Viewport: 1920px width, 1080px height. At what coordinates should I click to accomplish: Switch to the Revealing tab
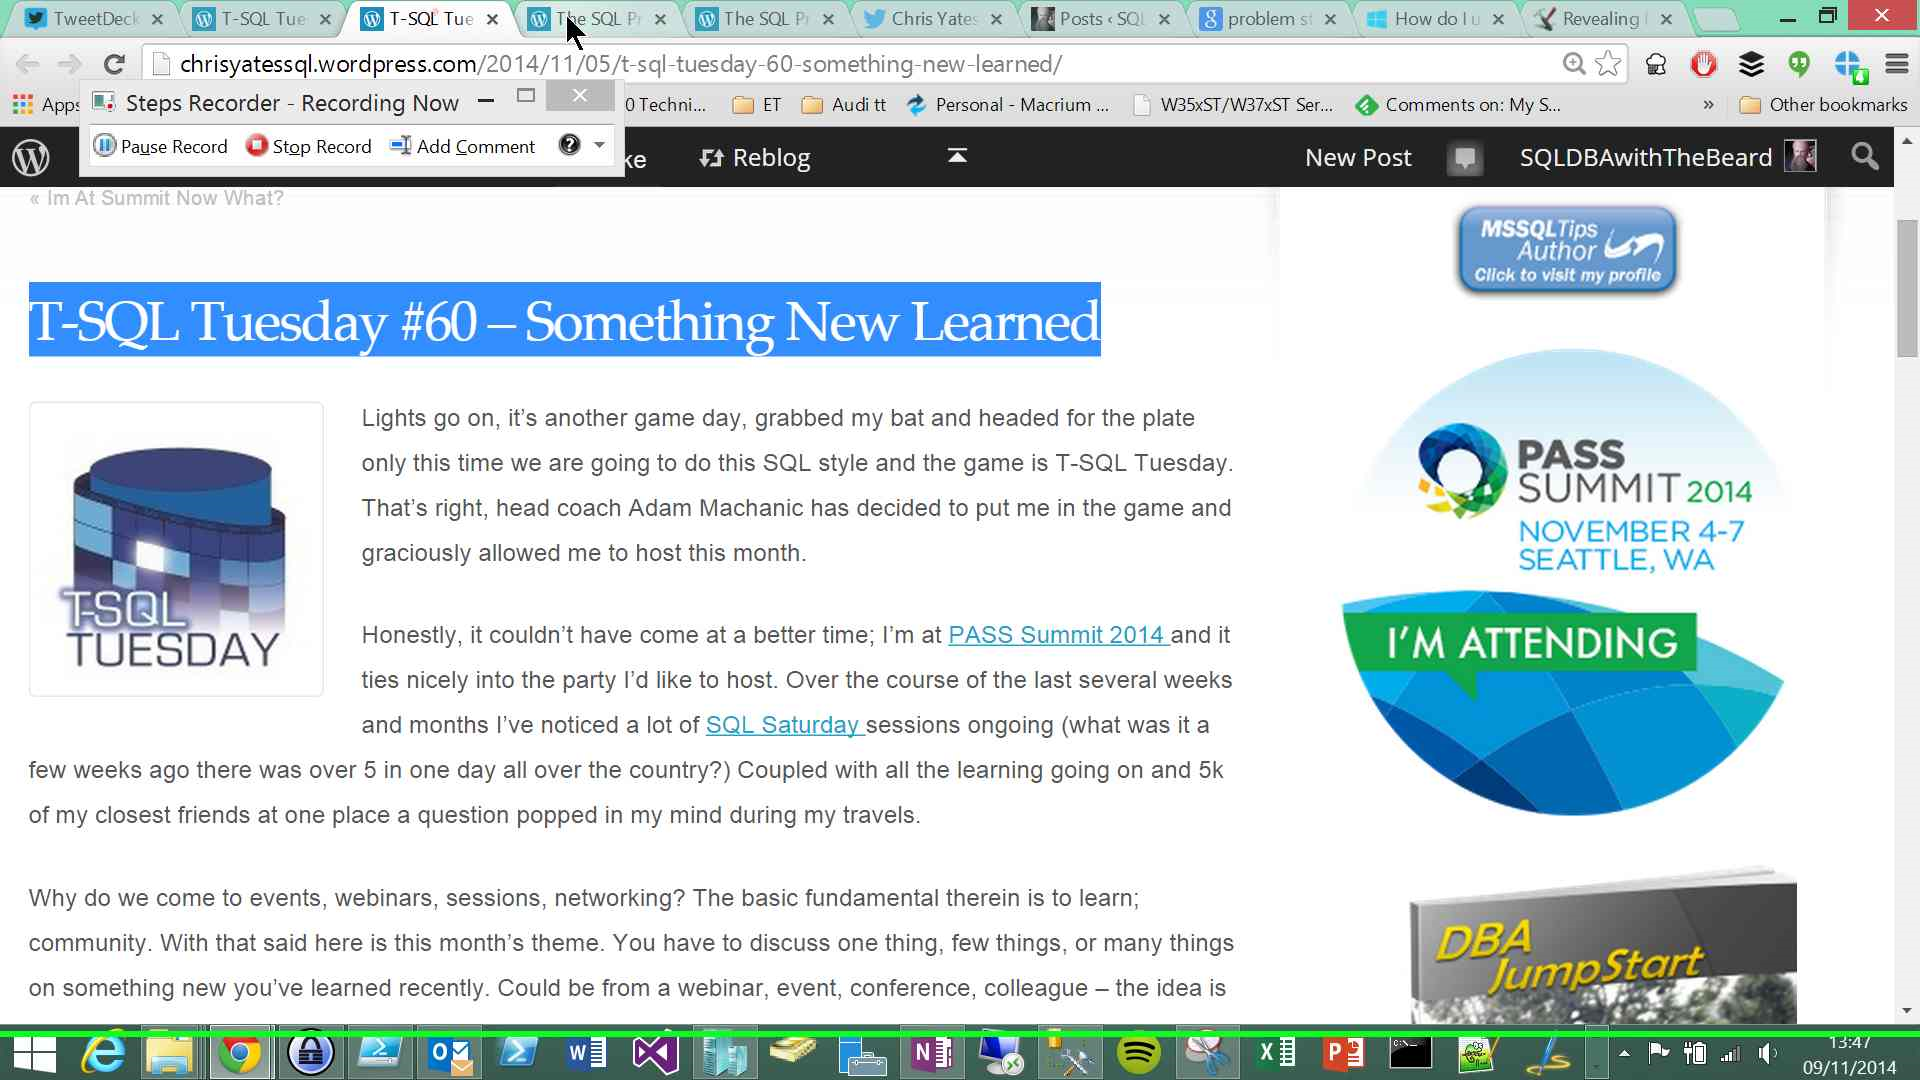click(1602, 19)
